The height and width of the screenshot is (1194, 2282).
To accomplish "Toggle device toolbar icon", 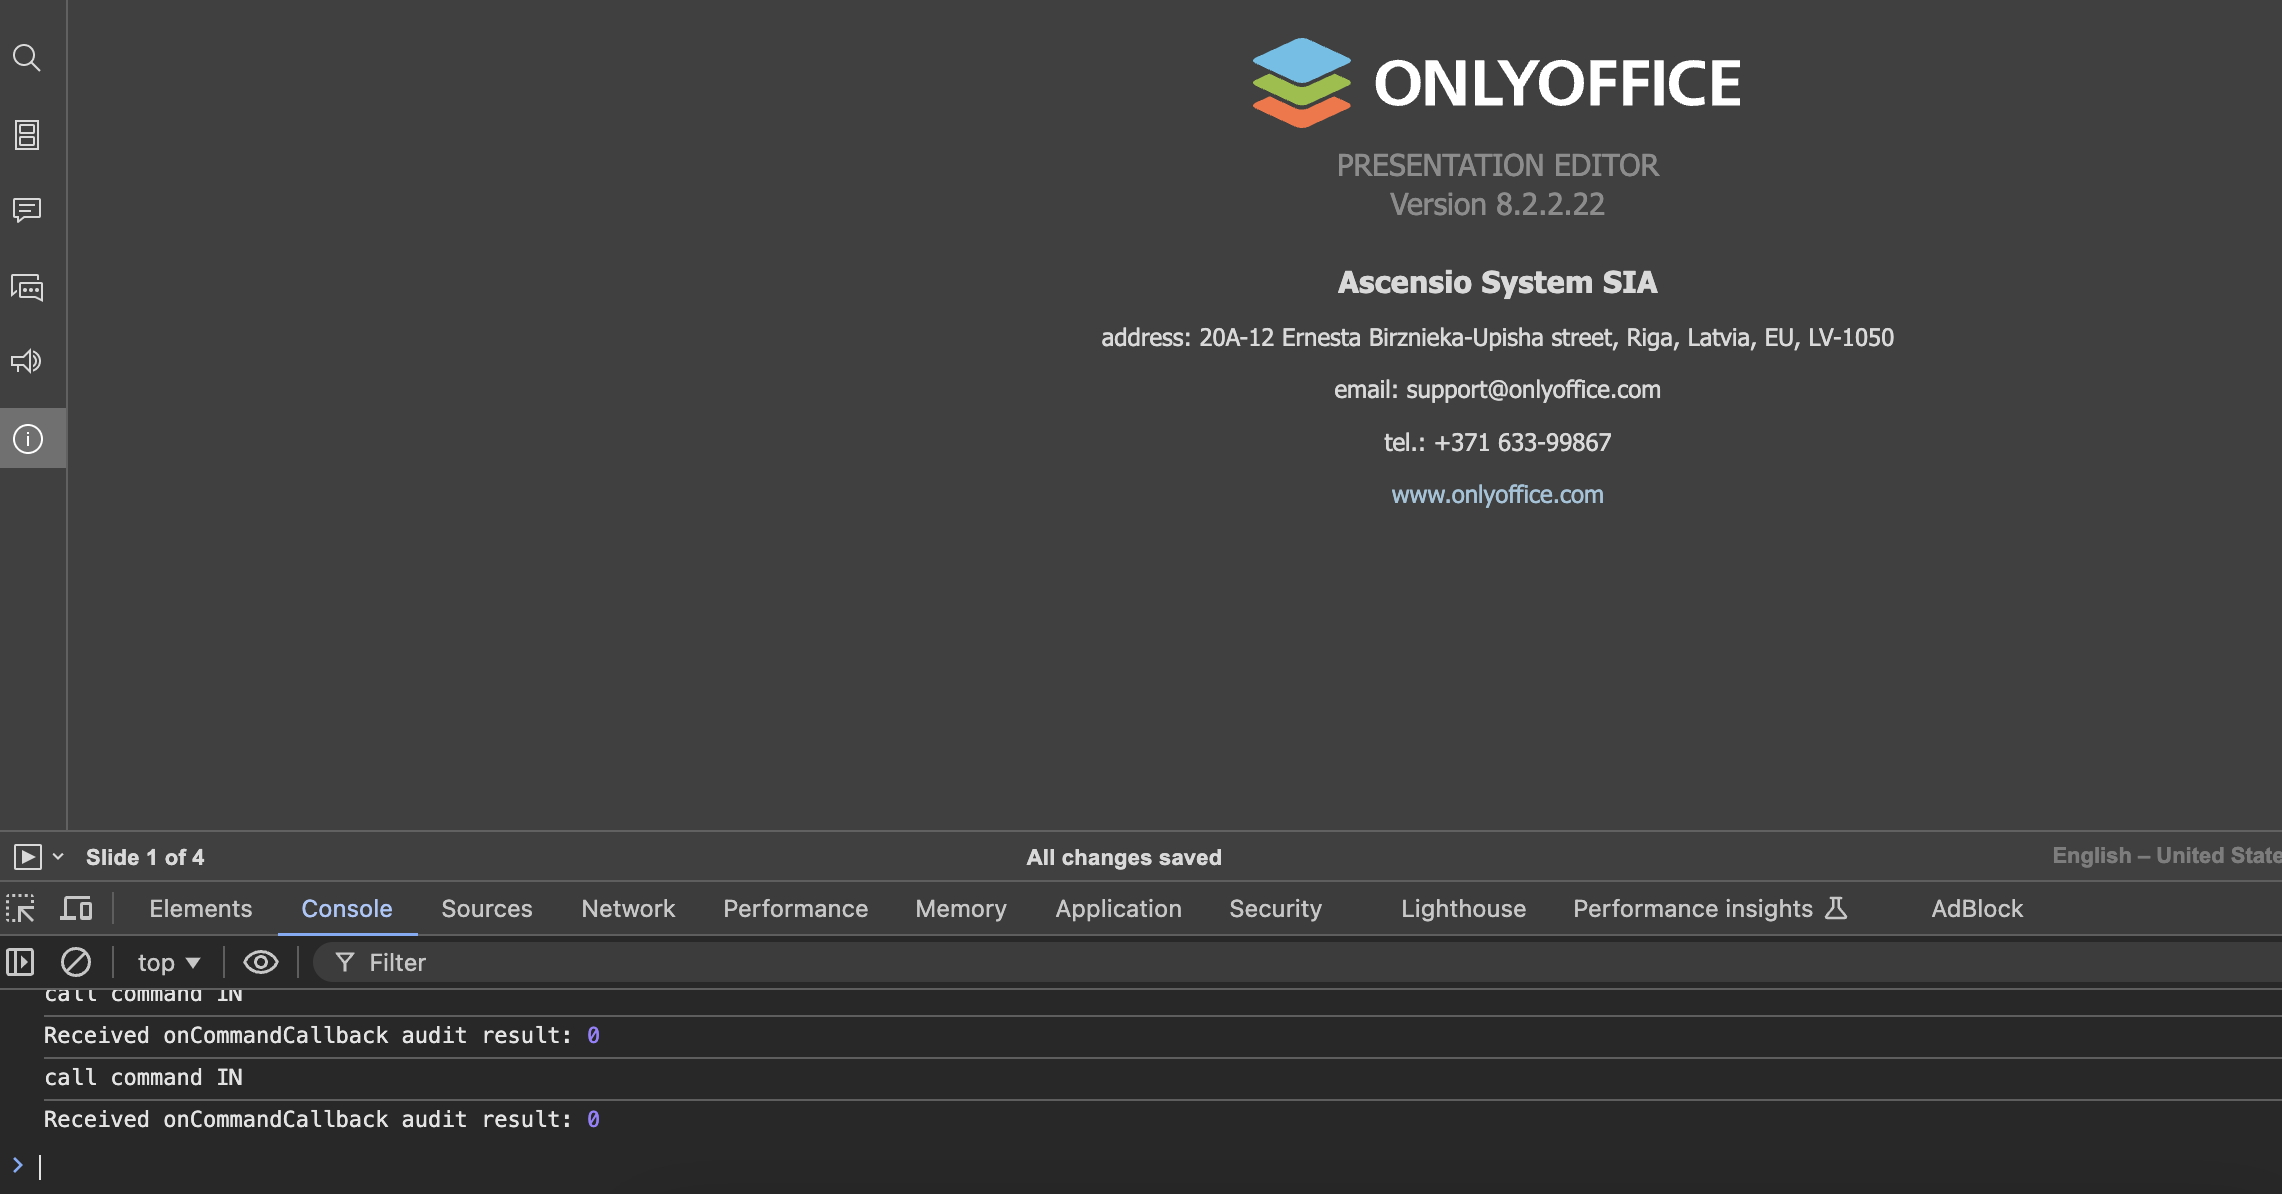I will pyautogui.click(x=76, y=908).
